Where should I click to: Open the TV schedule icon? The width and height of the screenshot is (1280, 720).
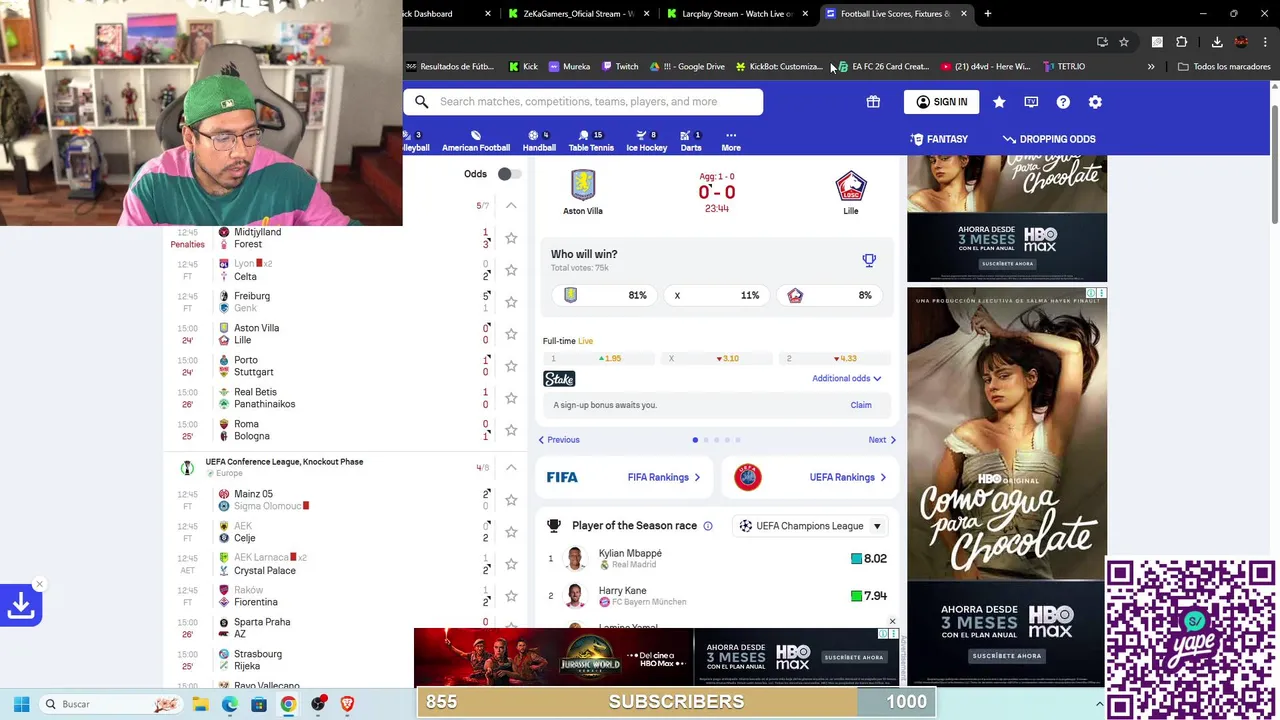[x=1031, y=101]
